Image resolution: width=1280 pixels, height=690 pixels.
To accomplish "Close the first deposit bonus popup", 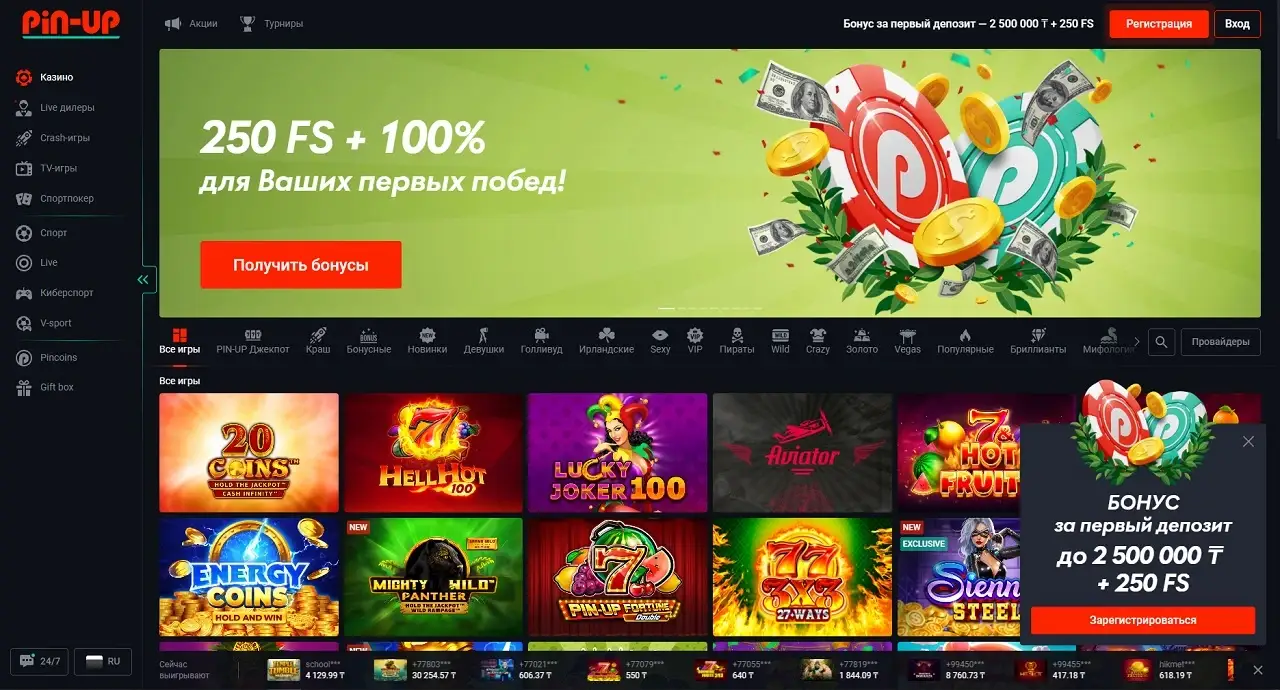I will click(x=1248, y=441).
